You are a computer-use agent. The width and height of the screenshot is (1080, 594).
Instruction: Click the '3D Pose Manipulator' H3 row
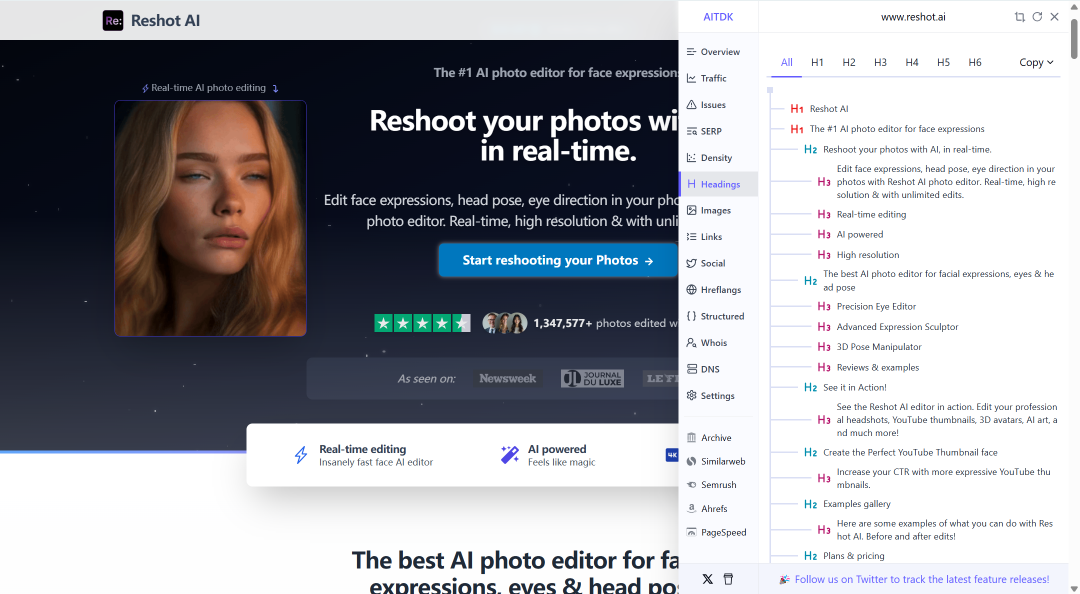pyautogui.click(x=869, y=347)
